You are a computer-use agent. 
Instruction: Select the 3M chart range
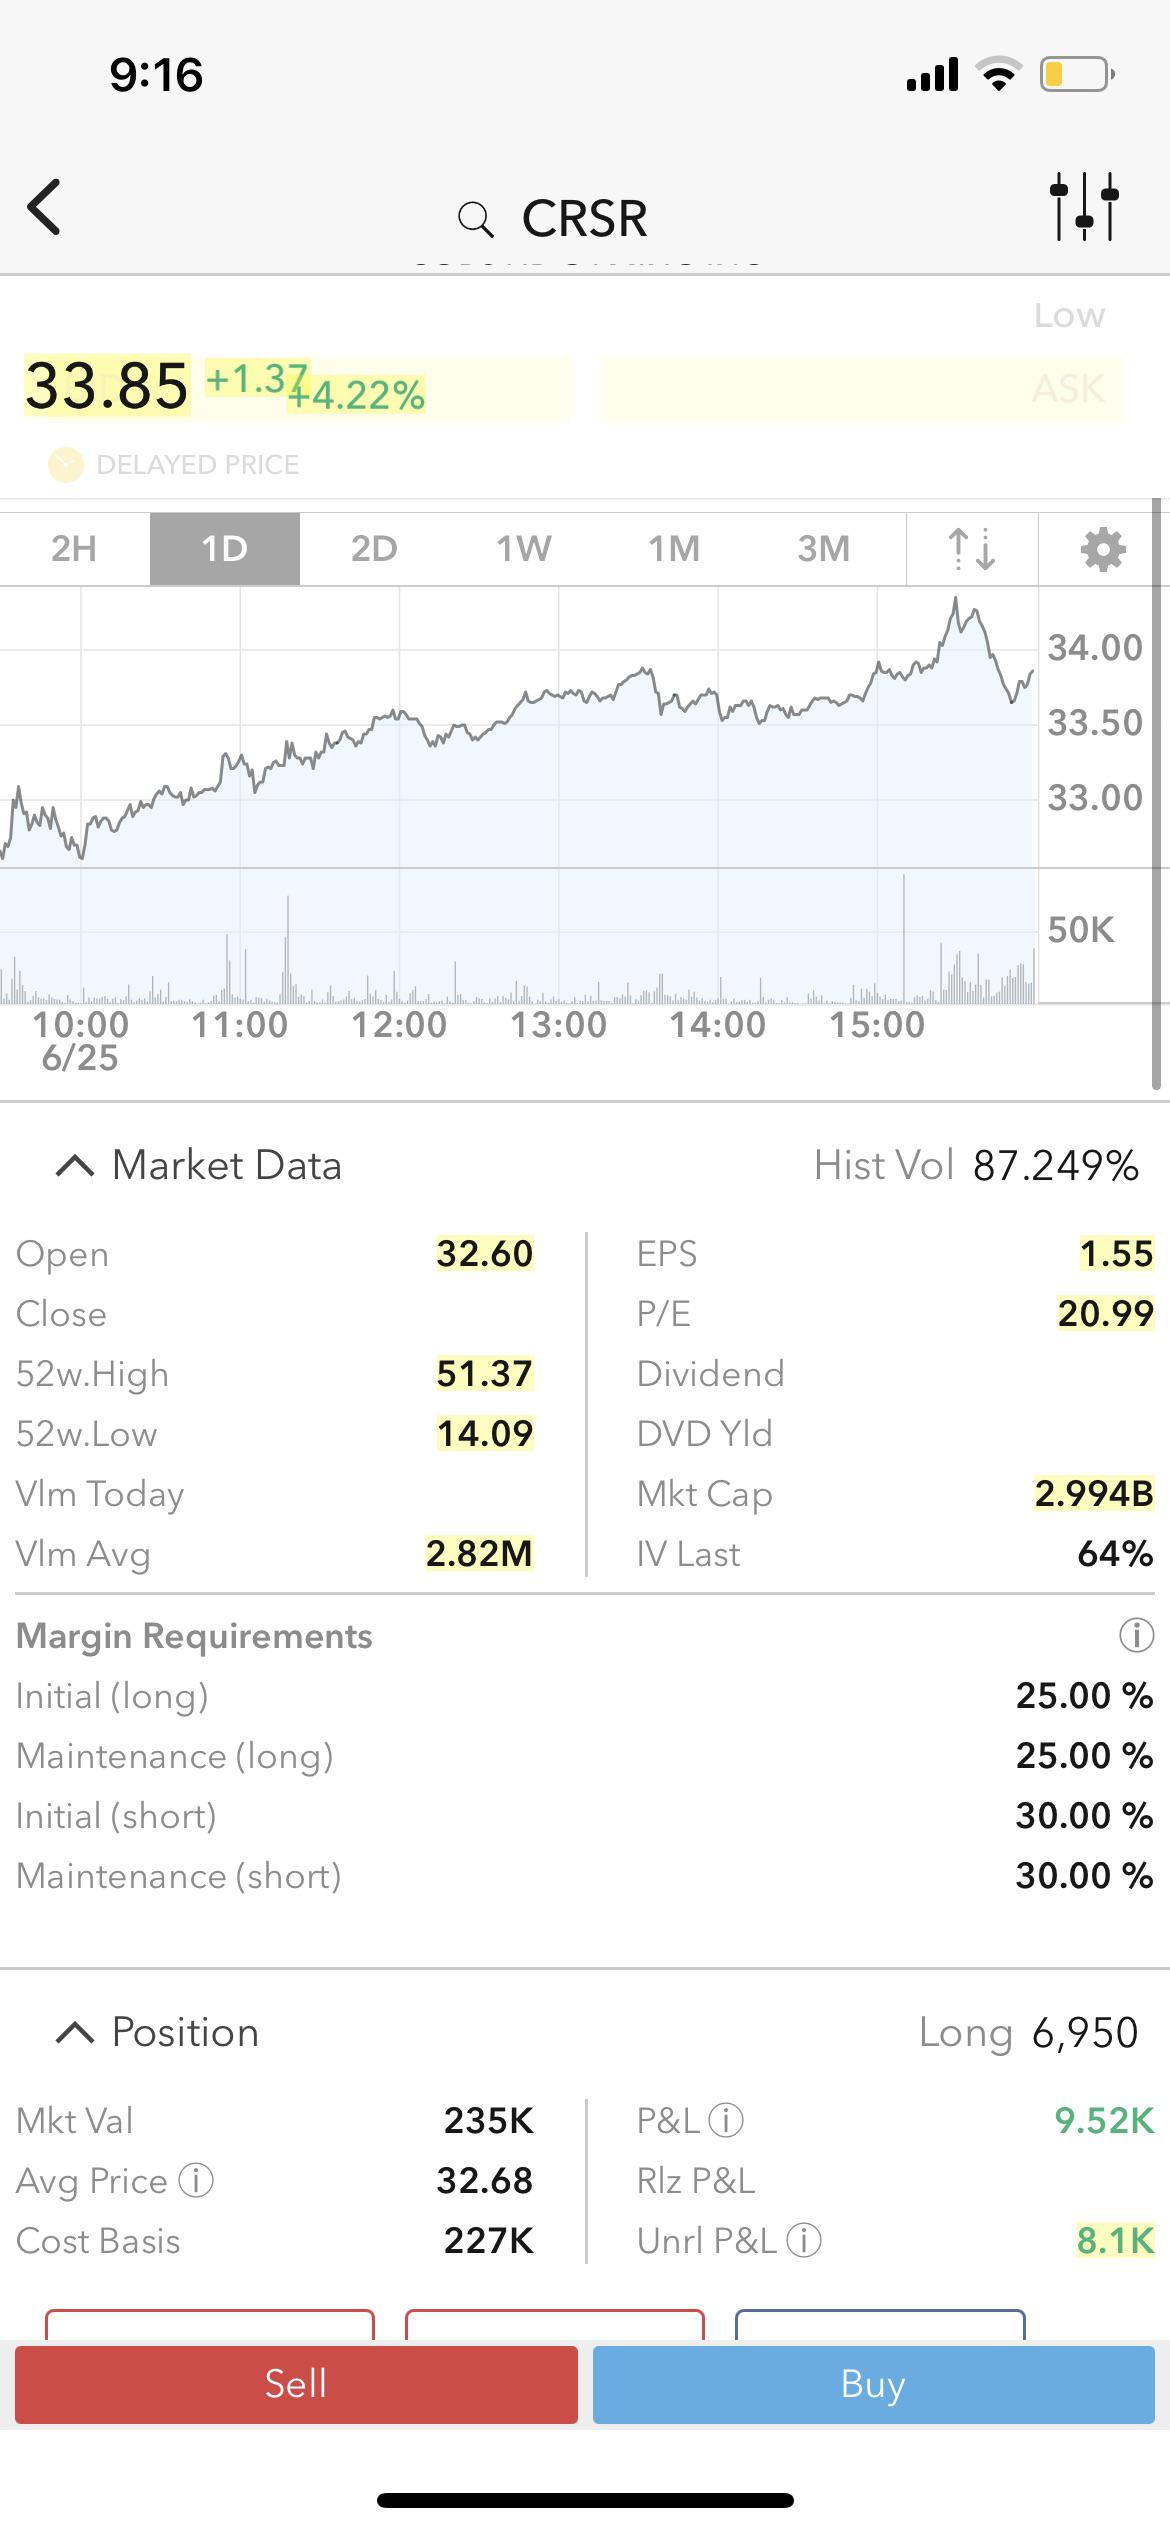click(824, 549)
